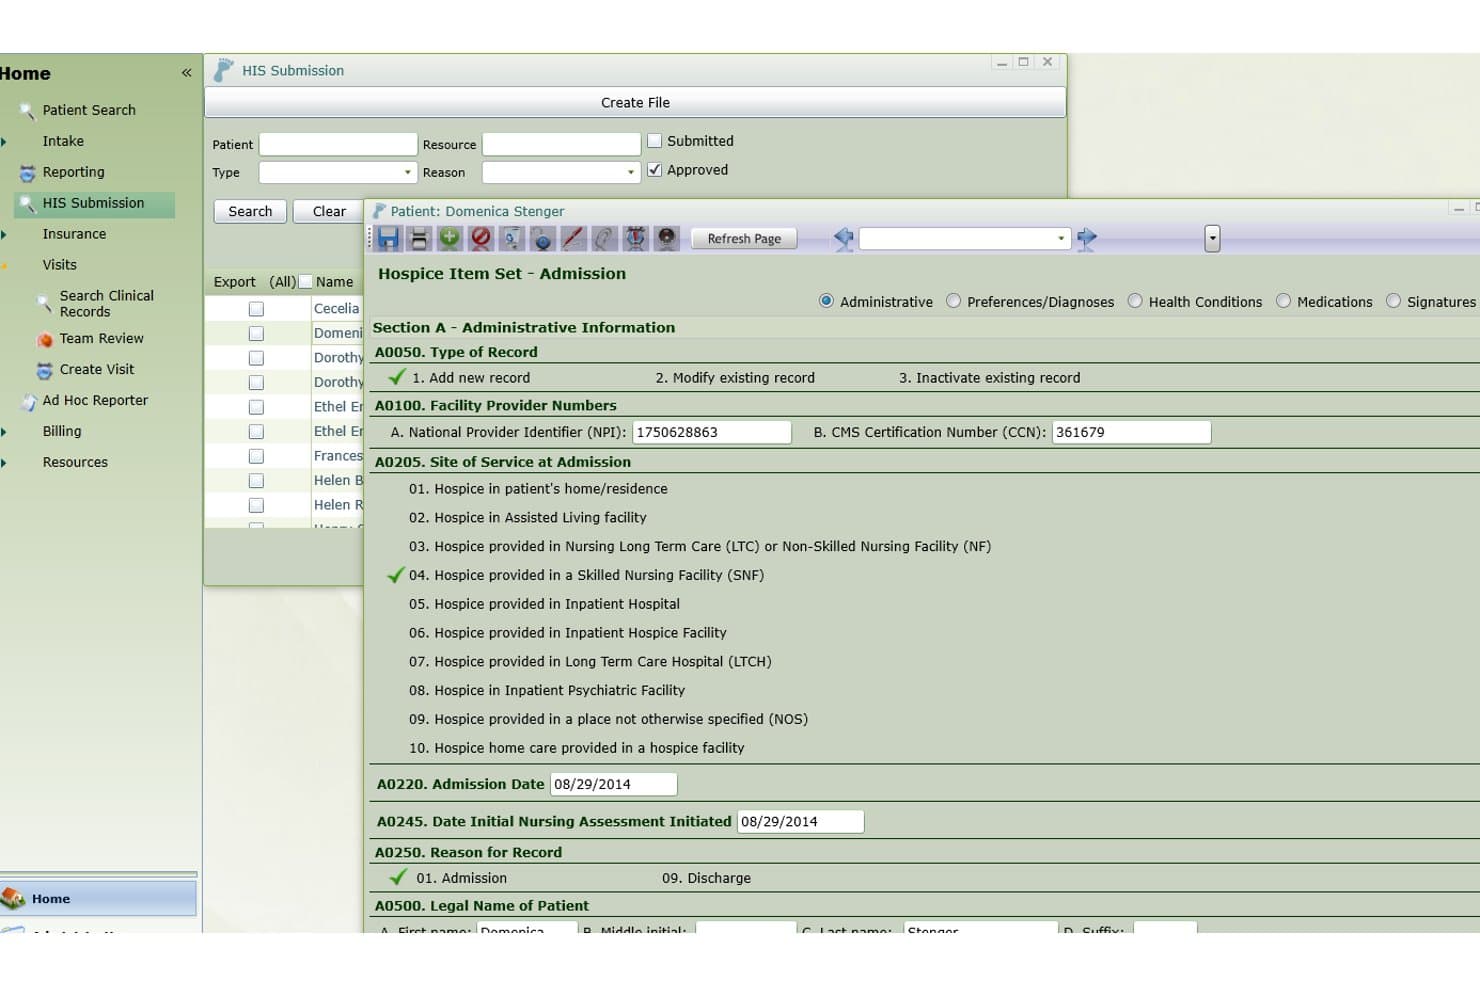This screenshot has height=987, width=1480.
Task: Click the Reporting sidebar icon
Action: [x=27, y=172]
